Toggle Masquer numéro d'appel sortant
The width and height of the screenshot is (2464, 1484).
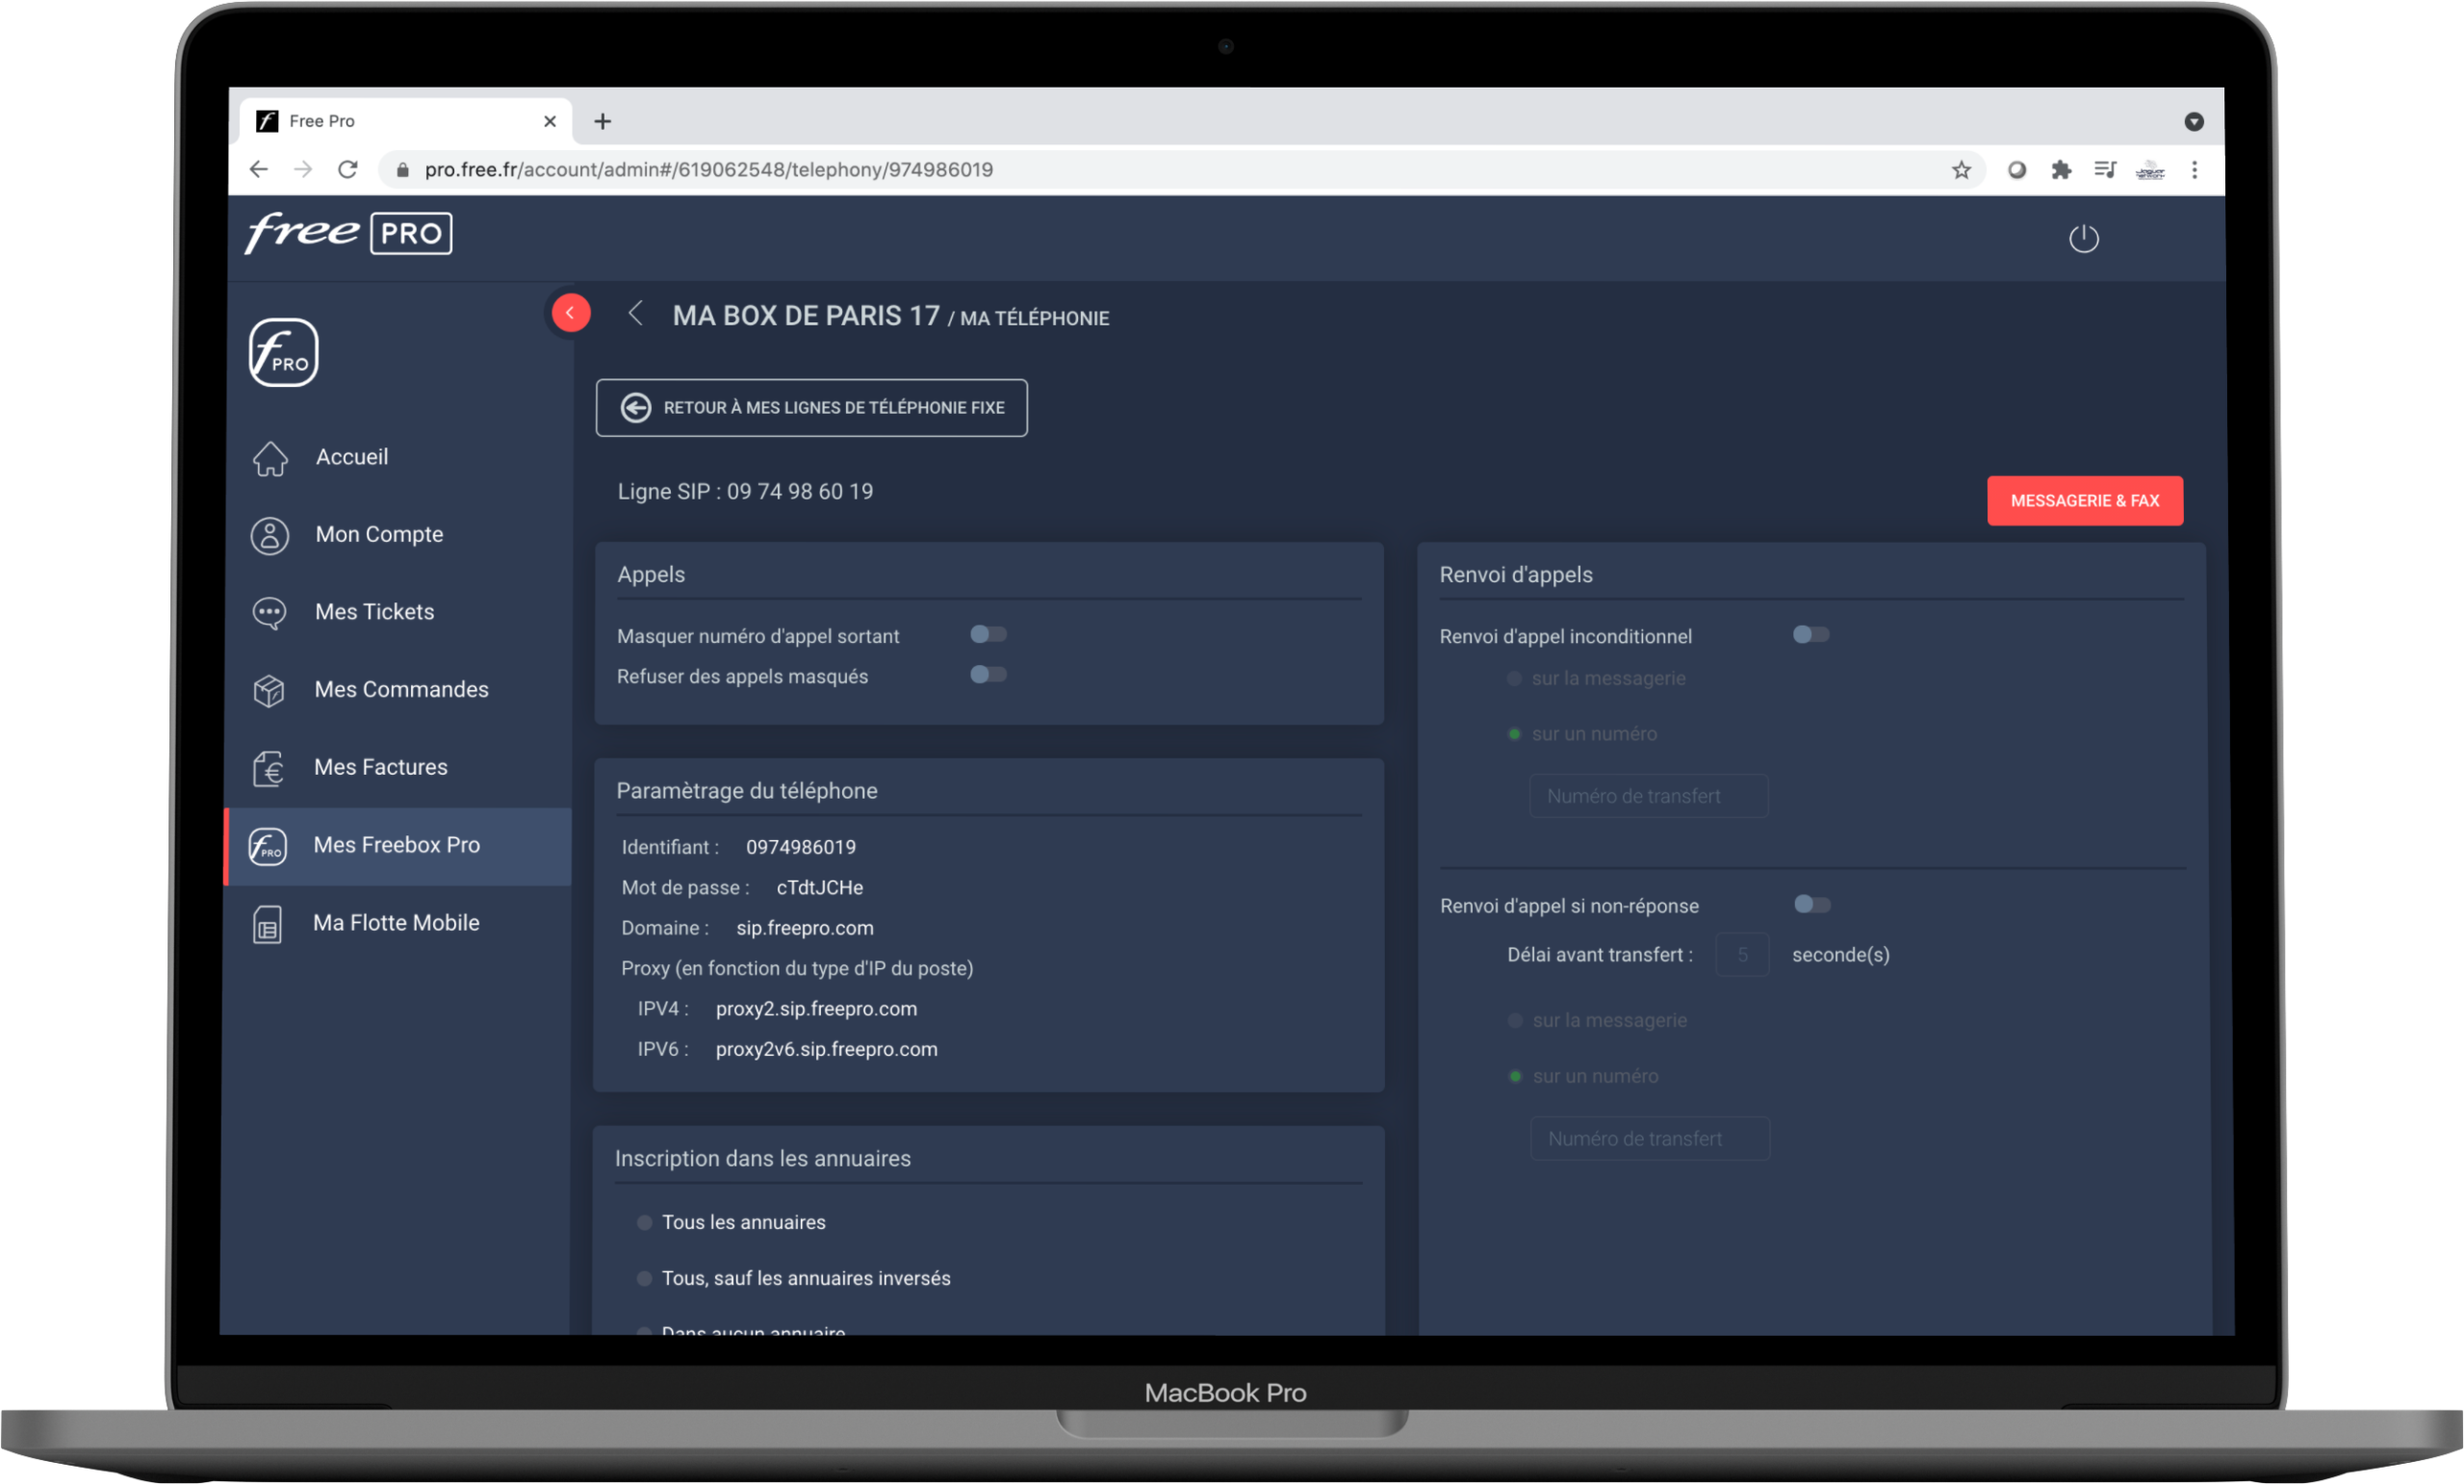988,634
